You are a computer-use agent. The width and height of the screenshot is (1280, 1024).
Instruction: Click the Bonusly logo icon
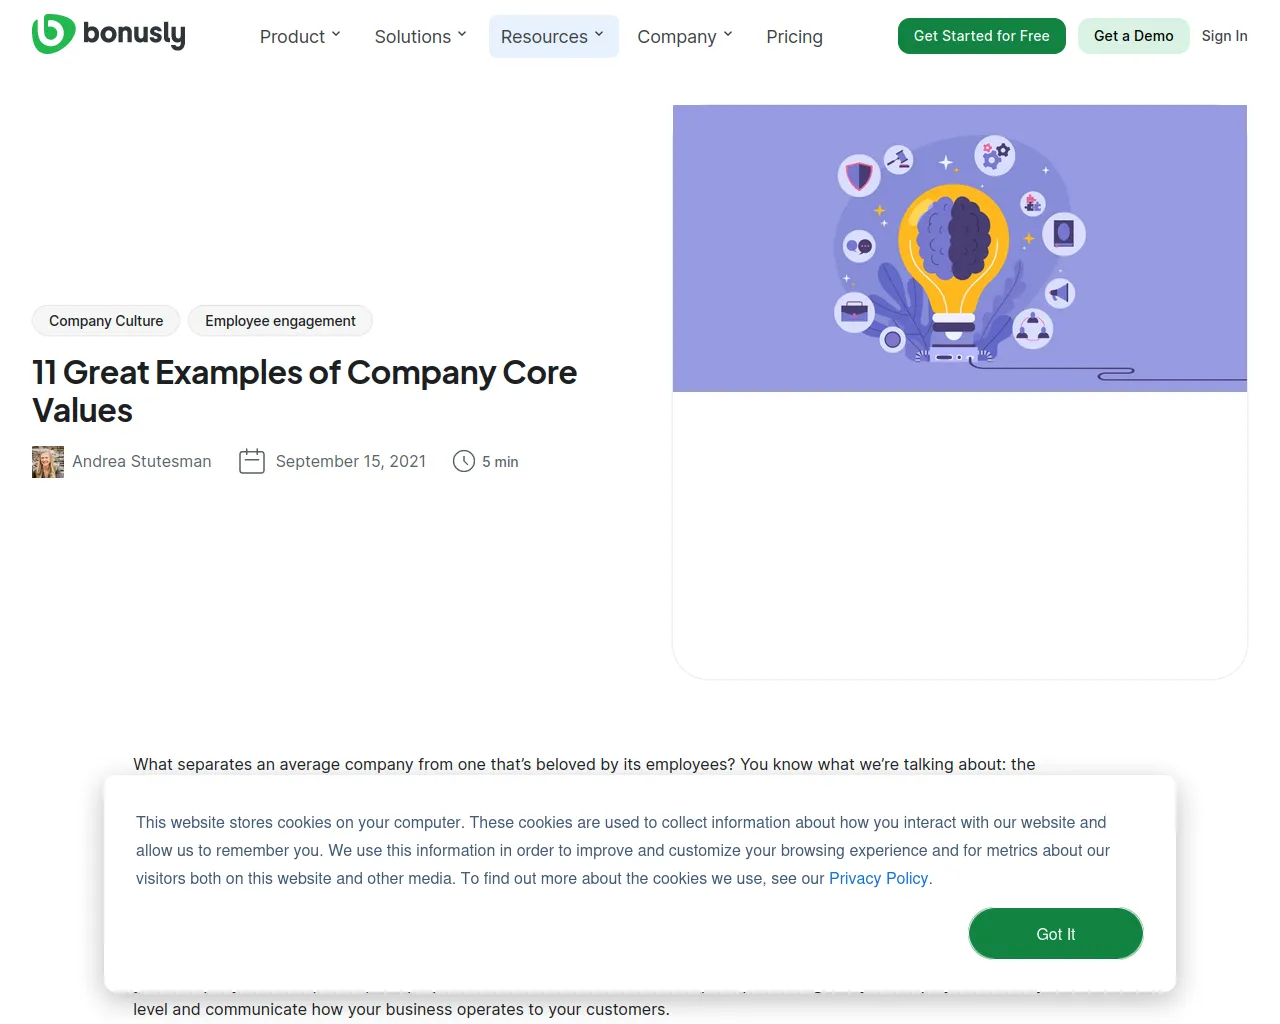coord(53,34)
